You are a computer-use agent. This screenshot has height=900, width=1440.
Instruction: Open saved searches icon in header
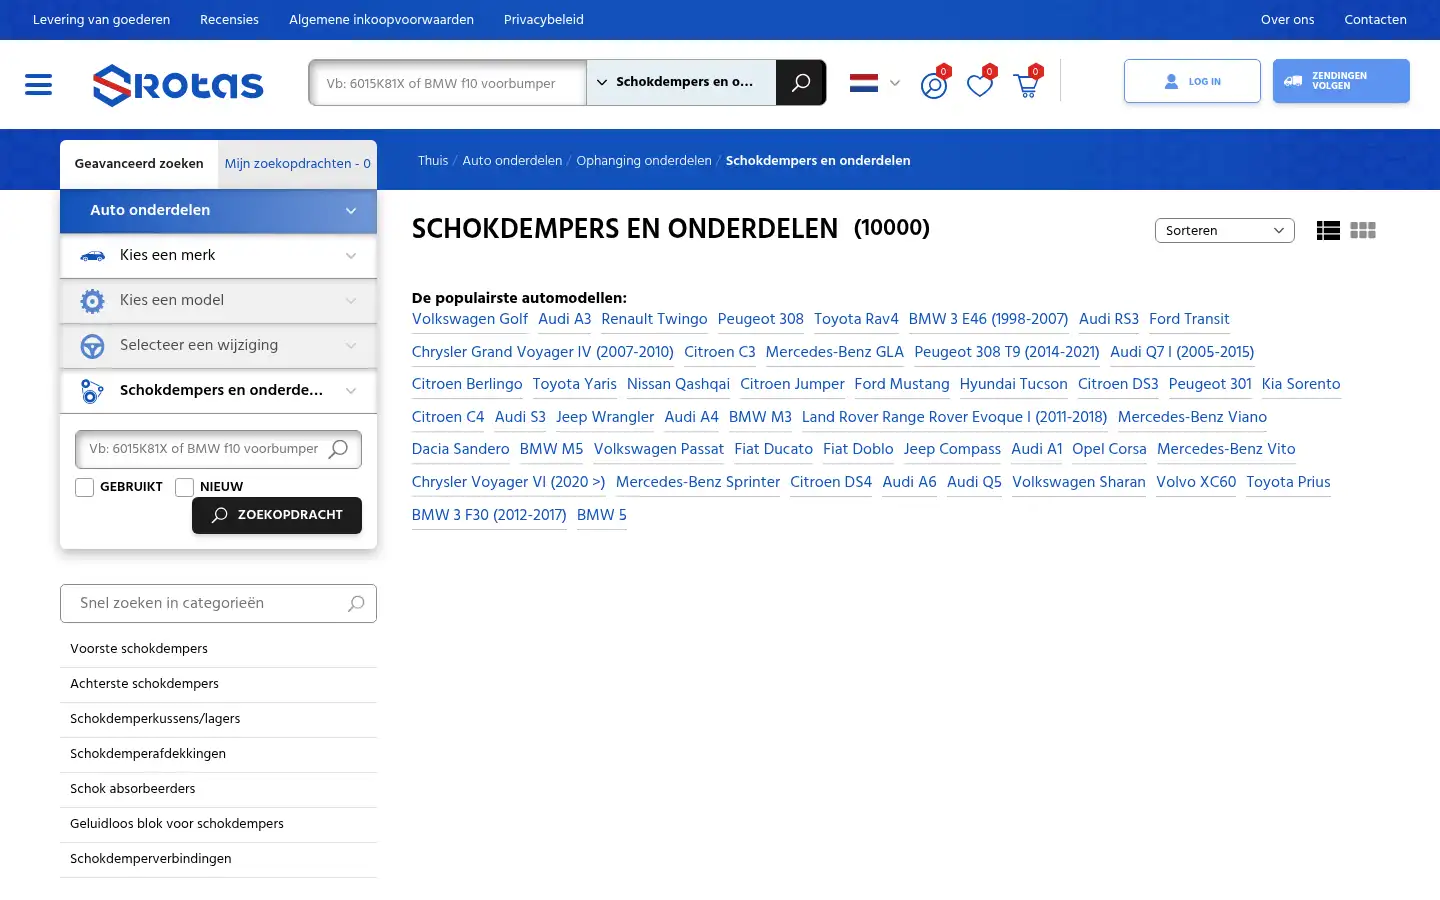934,85
